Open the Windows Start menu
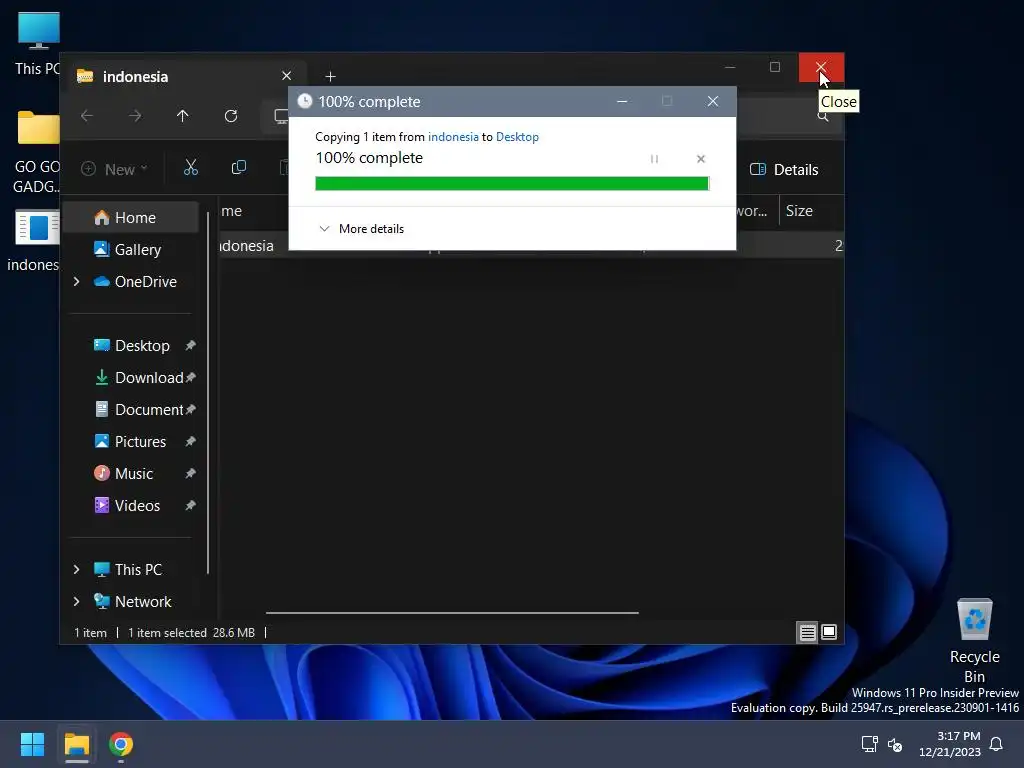Viewport: 1024px width, 768px height. click(32, 744)
